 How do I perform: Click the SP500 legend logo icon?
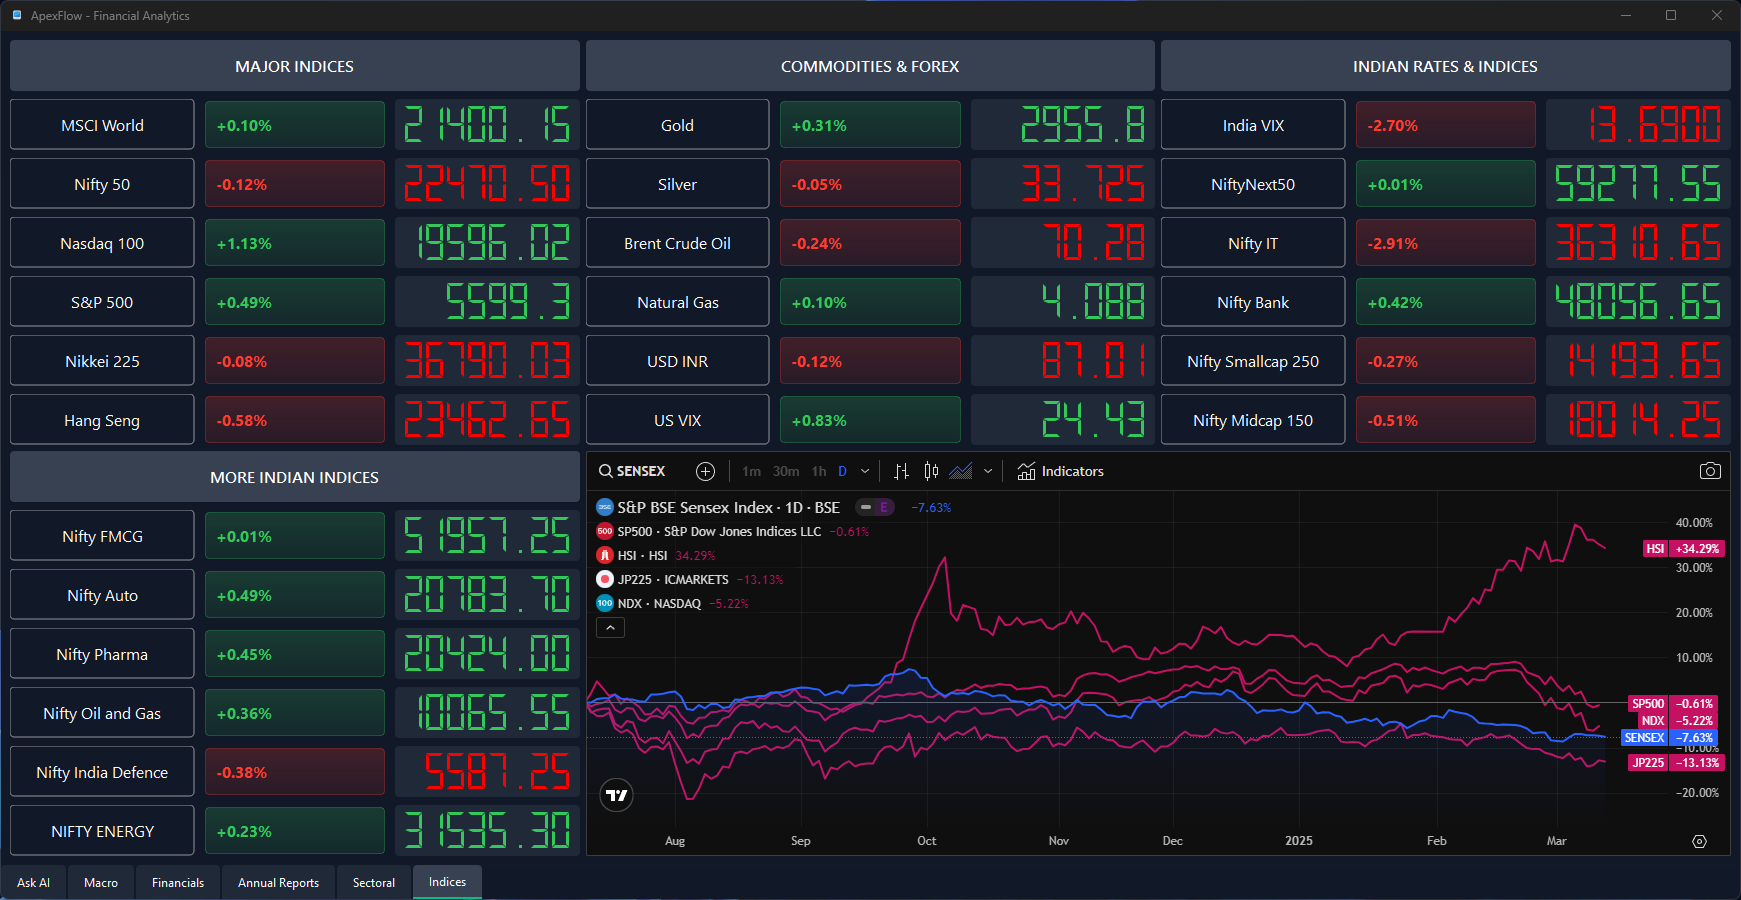tap(605, 531)
